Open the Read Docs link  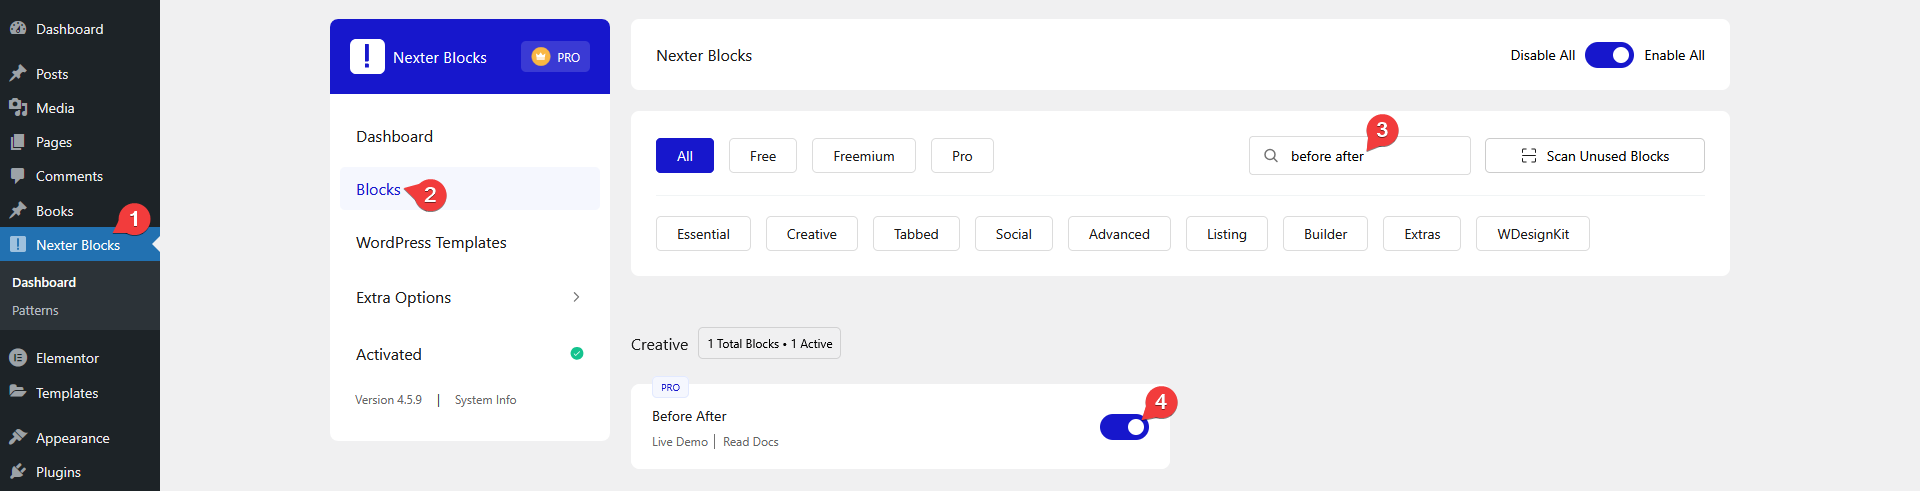pos(750,442)
